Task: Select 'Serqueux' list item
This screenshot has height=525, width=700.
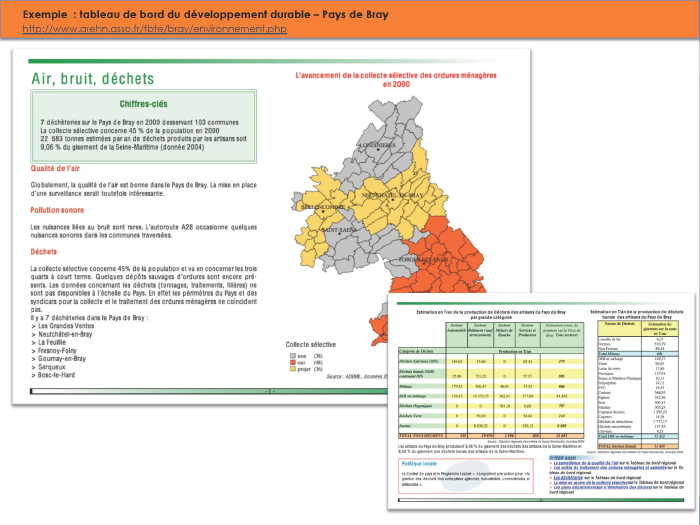Action: click(x=52, y=367)
